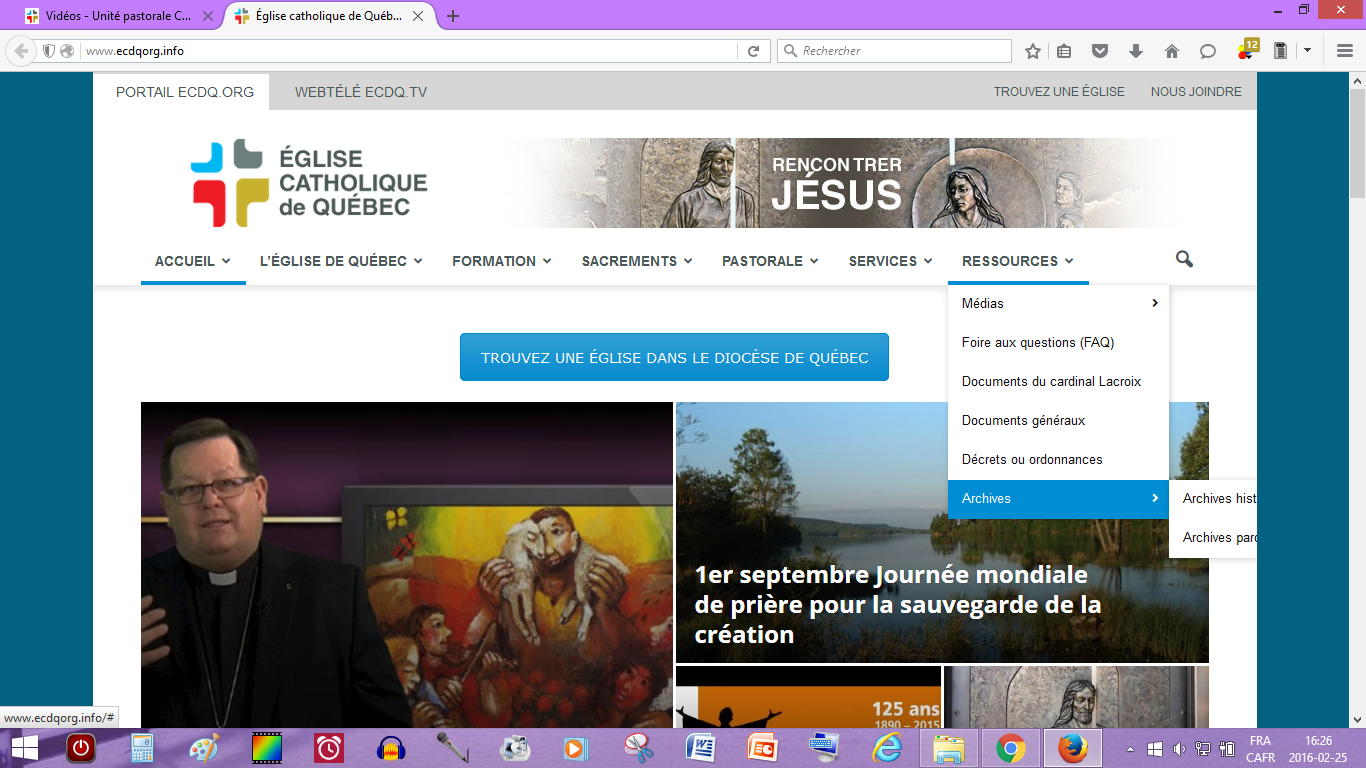Open Documents généraux entry
This screenshot has height=768, width=1366.
click(x=1058, y=420)
